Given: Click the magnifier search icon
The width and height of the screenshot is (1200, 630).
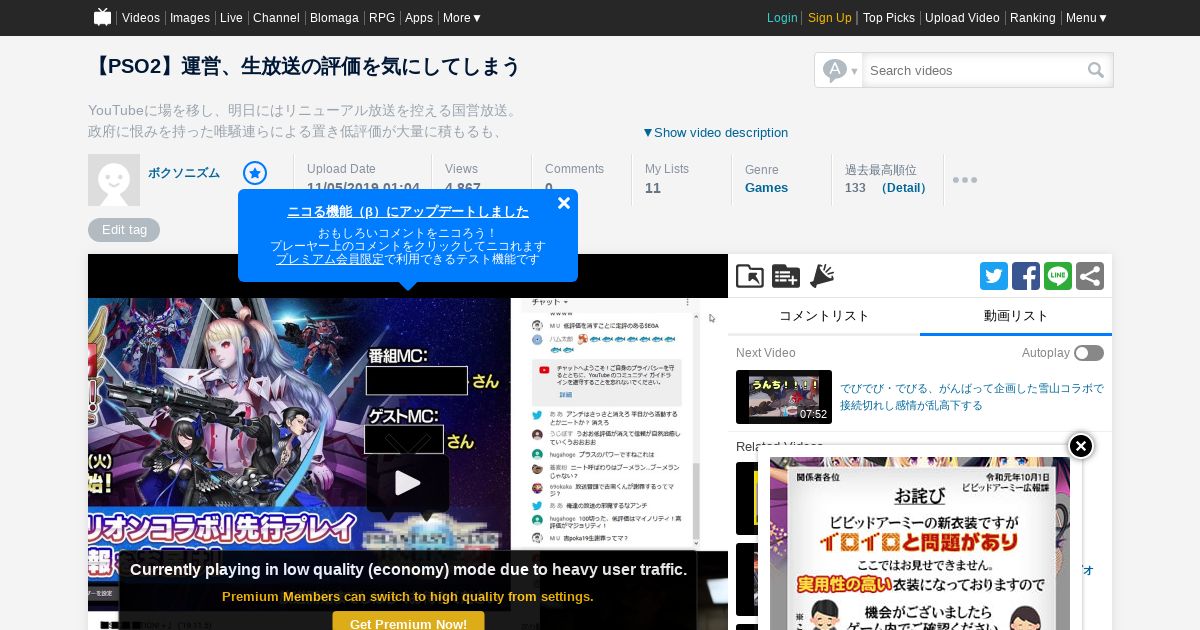Looking at the screenshot, I should click(x=1097, y=70).
